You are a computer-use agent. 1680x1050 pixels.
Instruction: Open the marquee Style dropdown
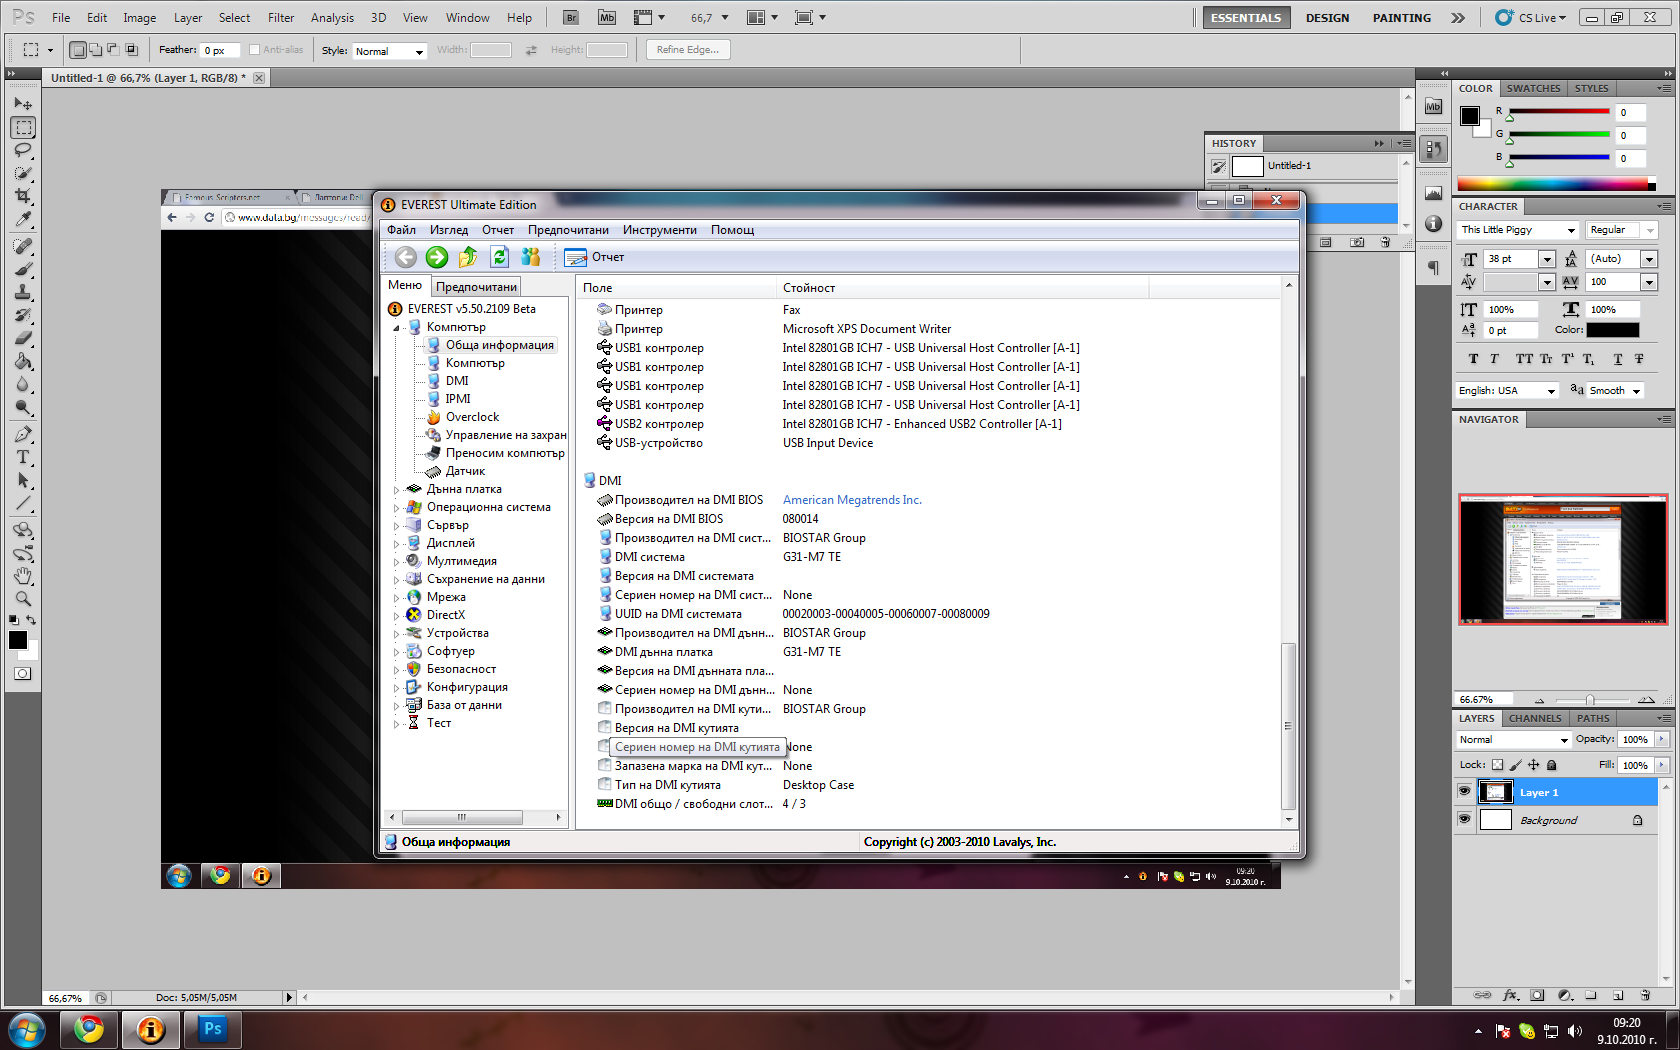[390, 51]
